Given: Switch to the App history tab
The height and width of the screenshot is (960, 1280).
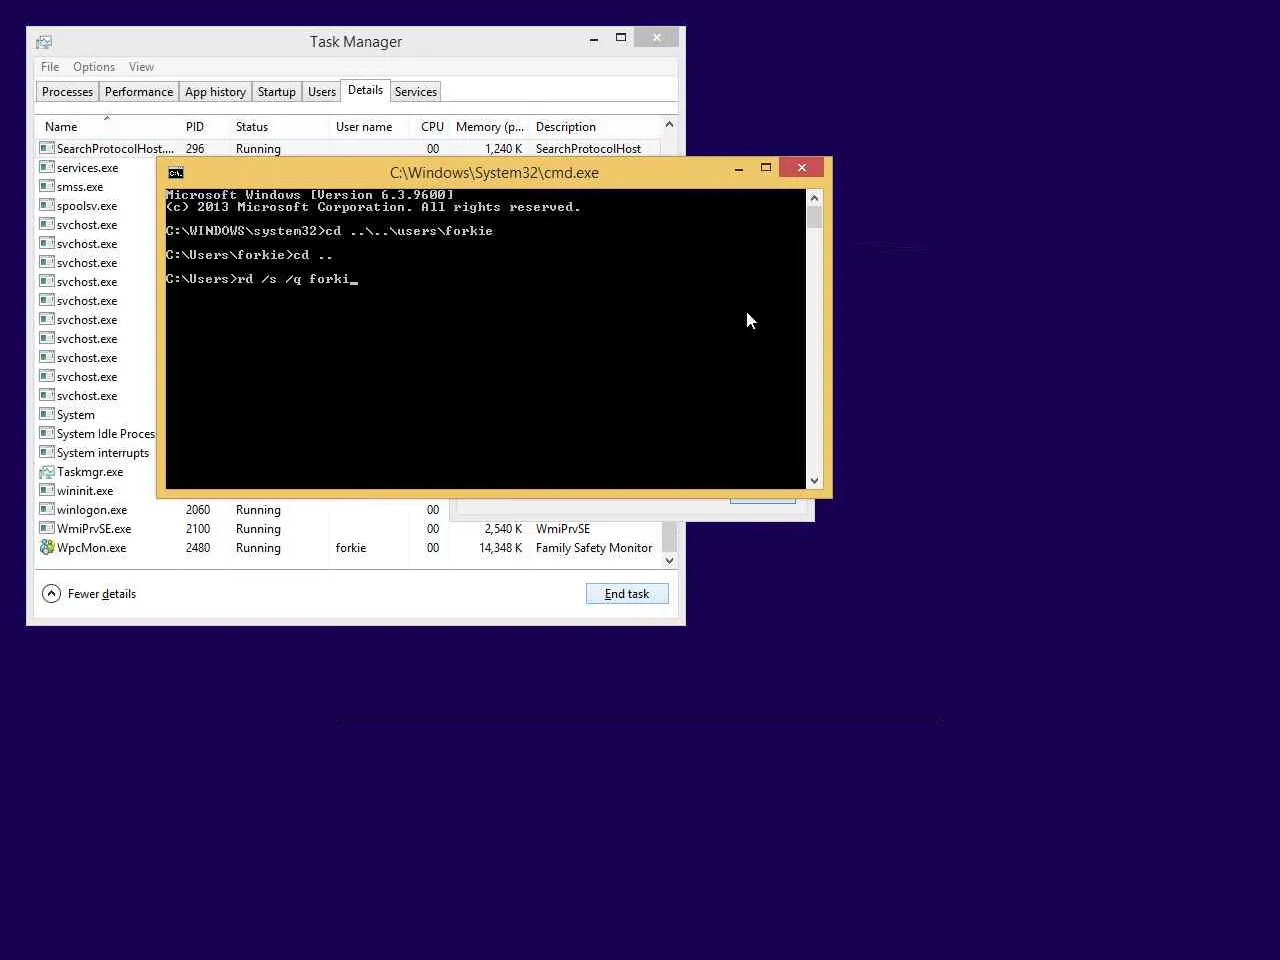Looking at the screenshot, I should [215, 92].
